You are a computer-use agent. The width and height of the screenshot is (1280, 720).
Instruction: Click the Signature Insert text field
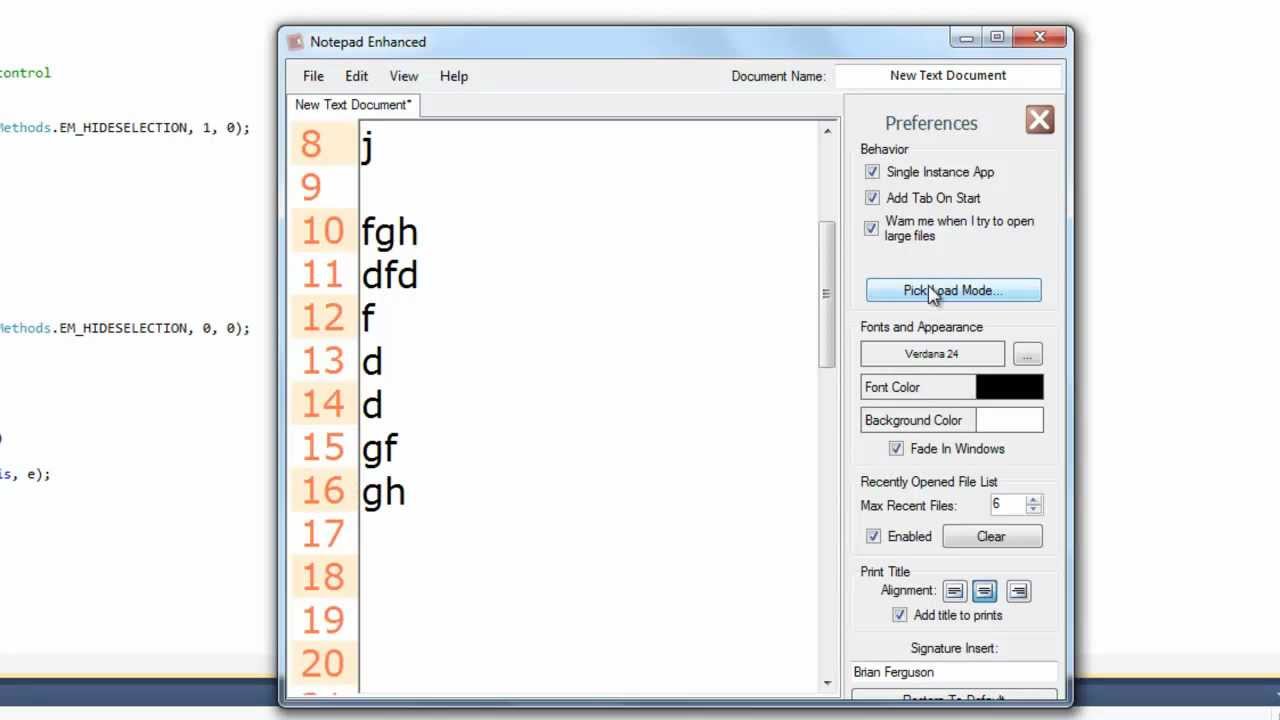[954, 672]
